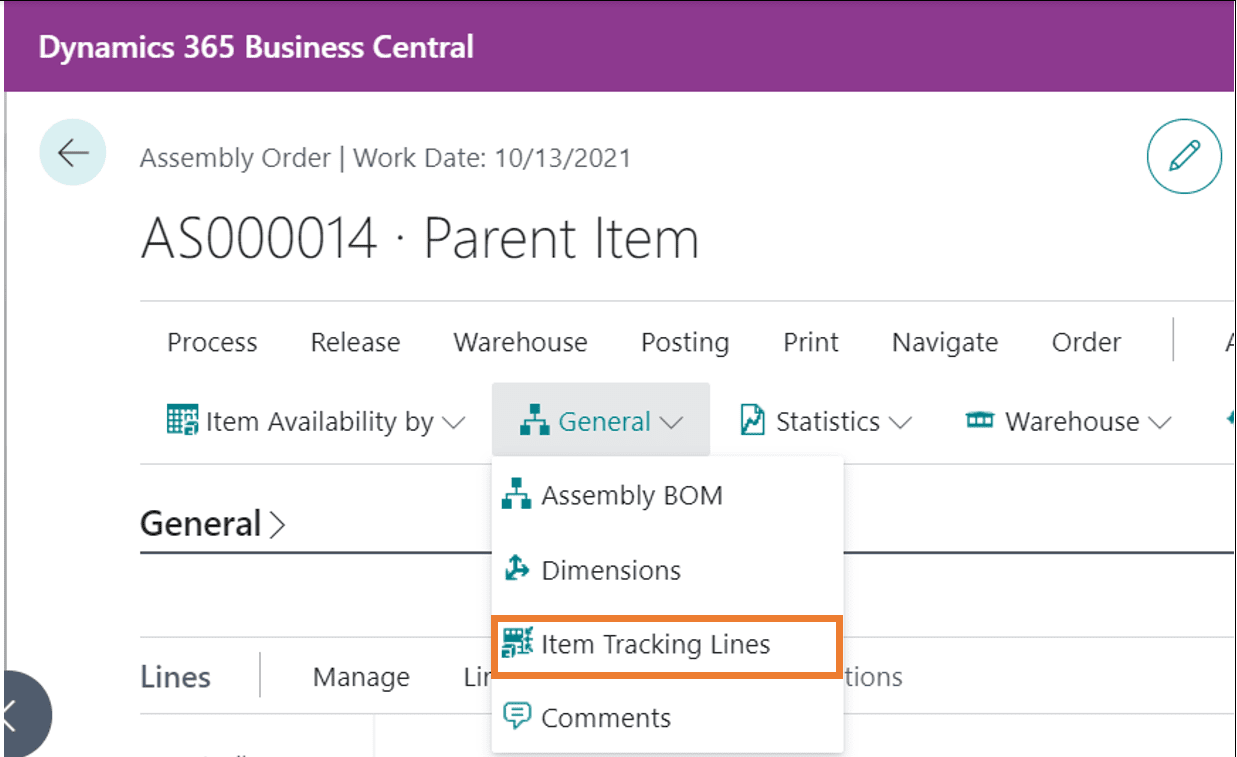Collapse the General dropdown menu
The width and height of the screenshot is (1237, 757).
tap(601, 422)
